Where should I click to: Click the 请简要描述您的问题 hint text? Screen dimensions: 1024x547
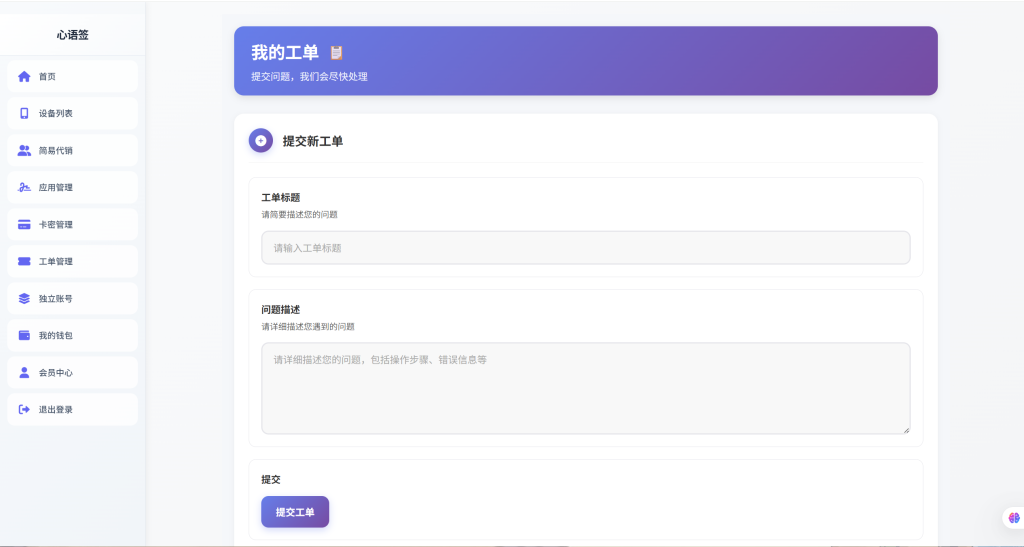[x=300, y=214]
